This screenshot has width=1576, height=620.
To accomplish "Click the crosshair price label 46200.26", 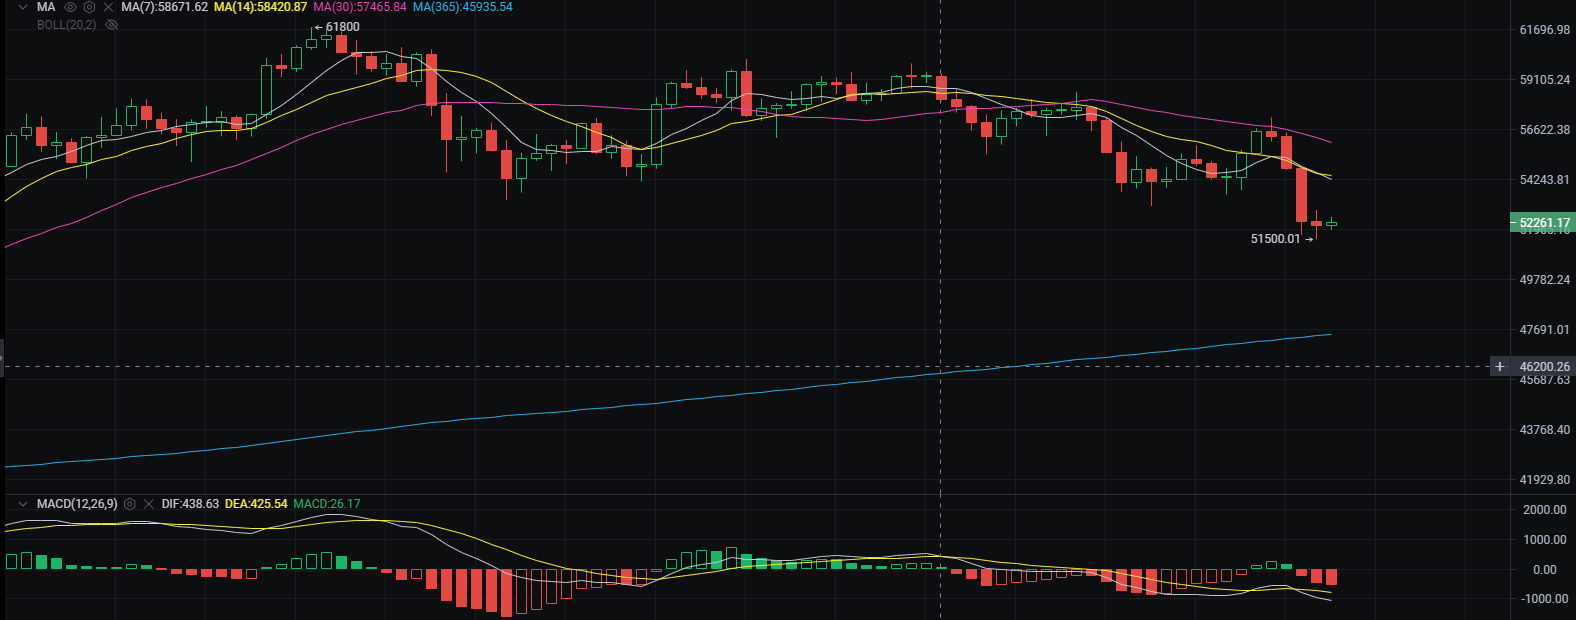I will point(1545,367).
